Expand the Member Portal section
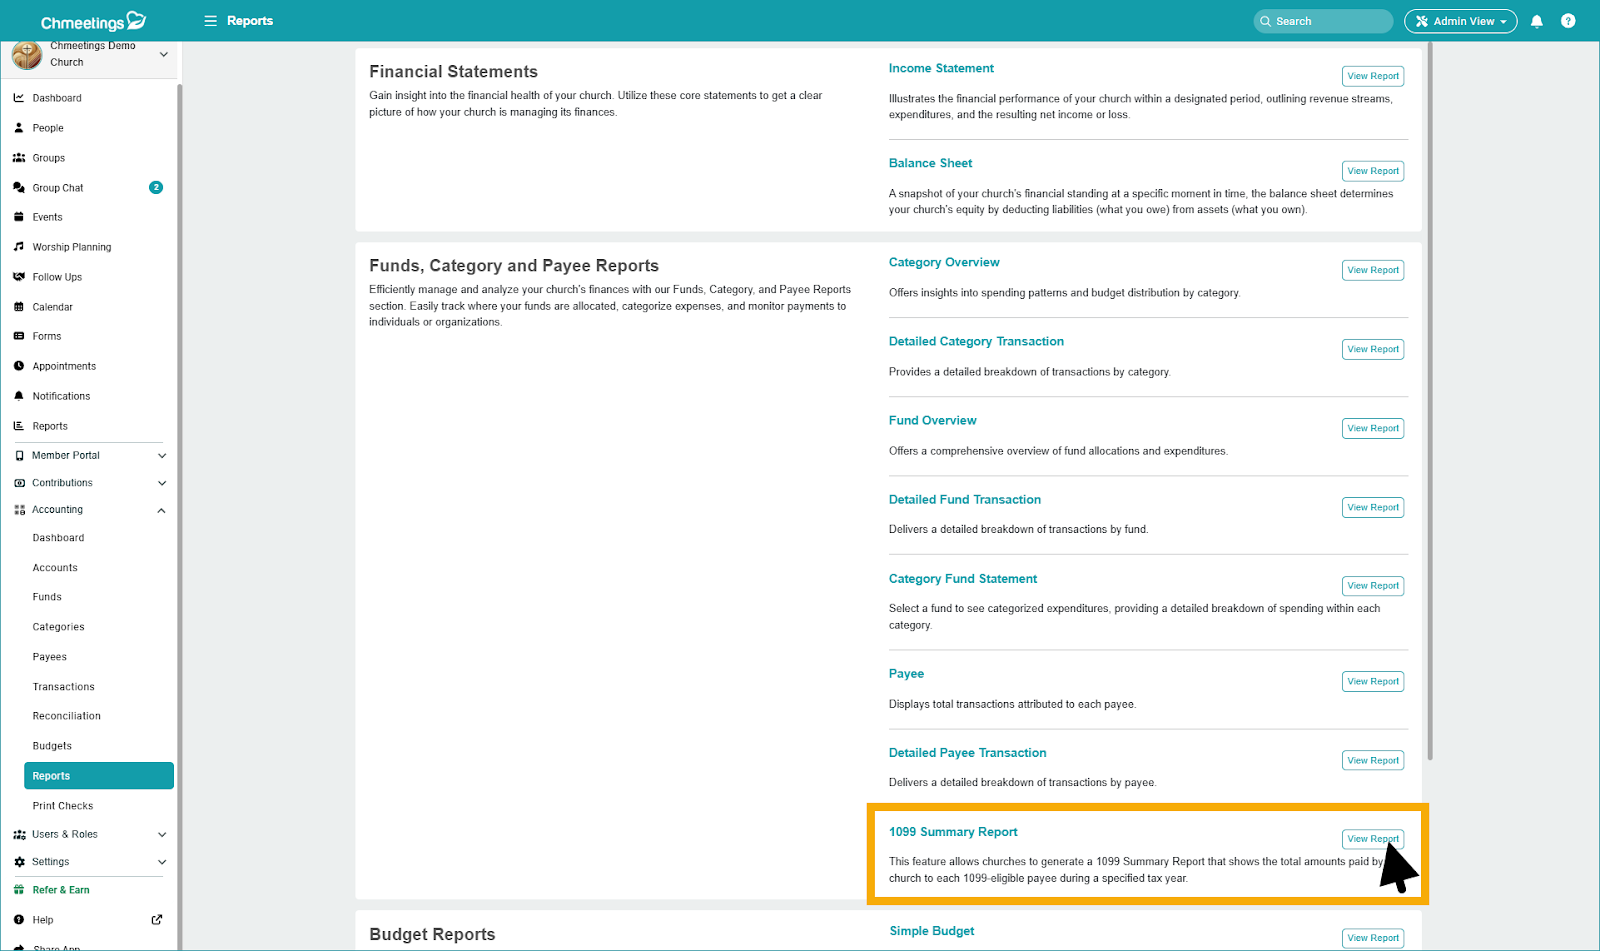 point(162,456)
